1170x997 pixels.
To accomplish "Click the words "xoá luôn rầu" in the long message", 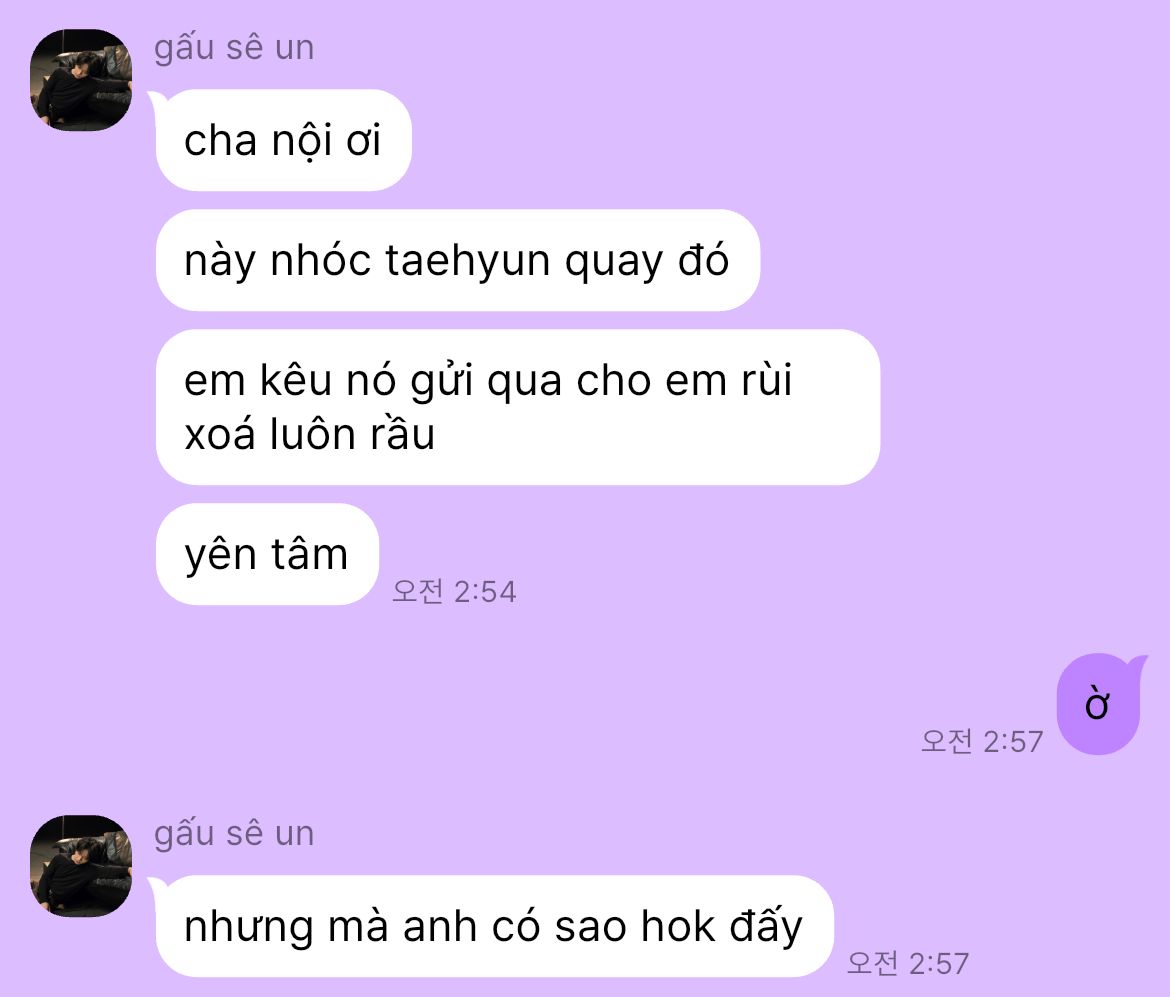I will [310, 434].
